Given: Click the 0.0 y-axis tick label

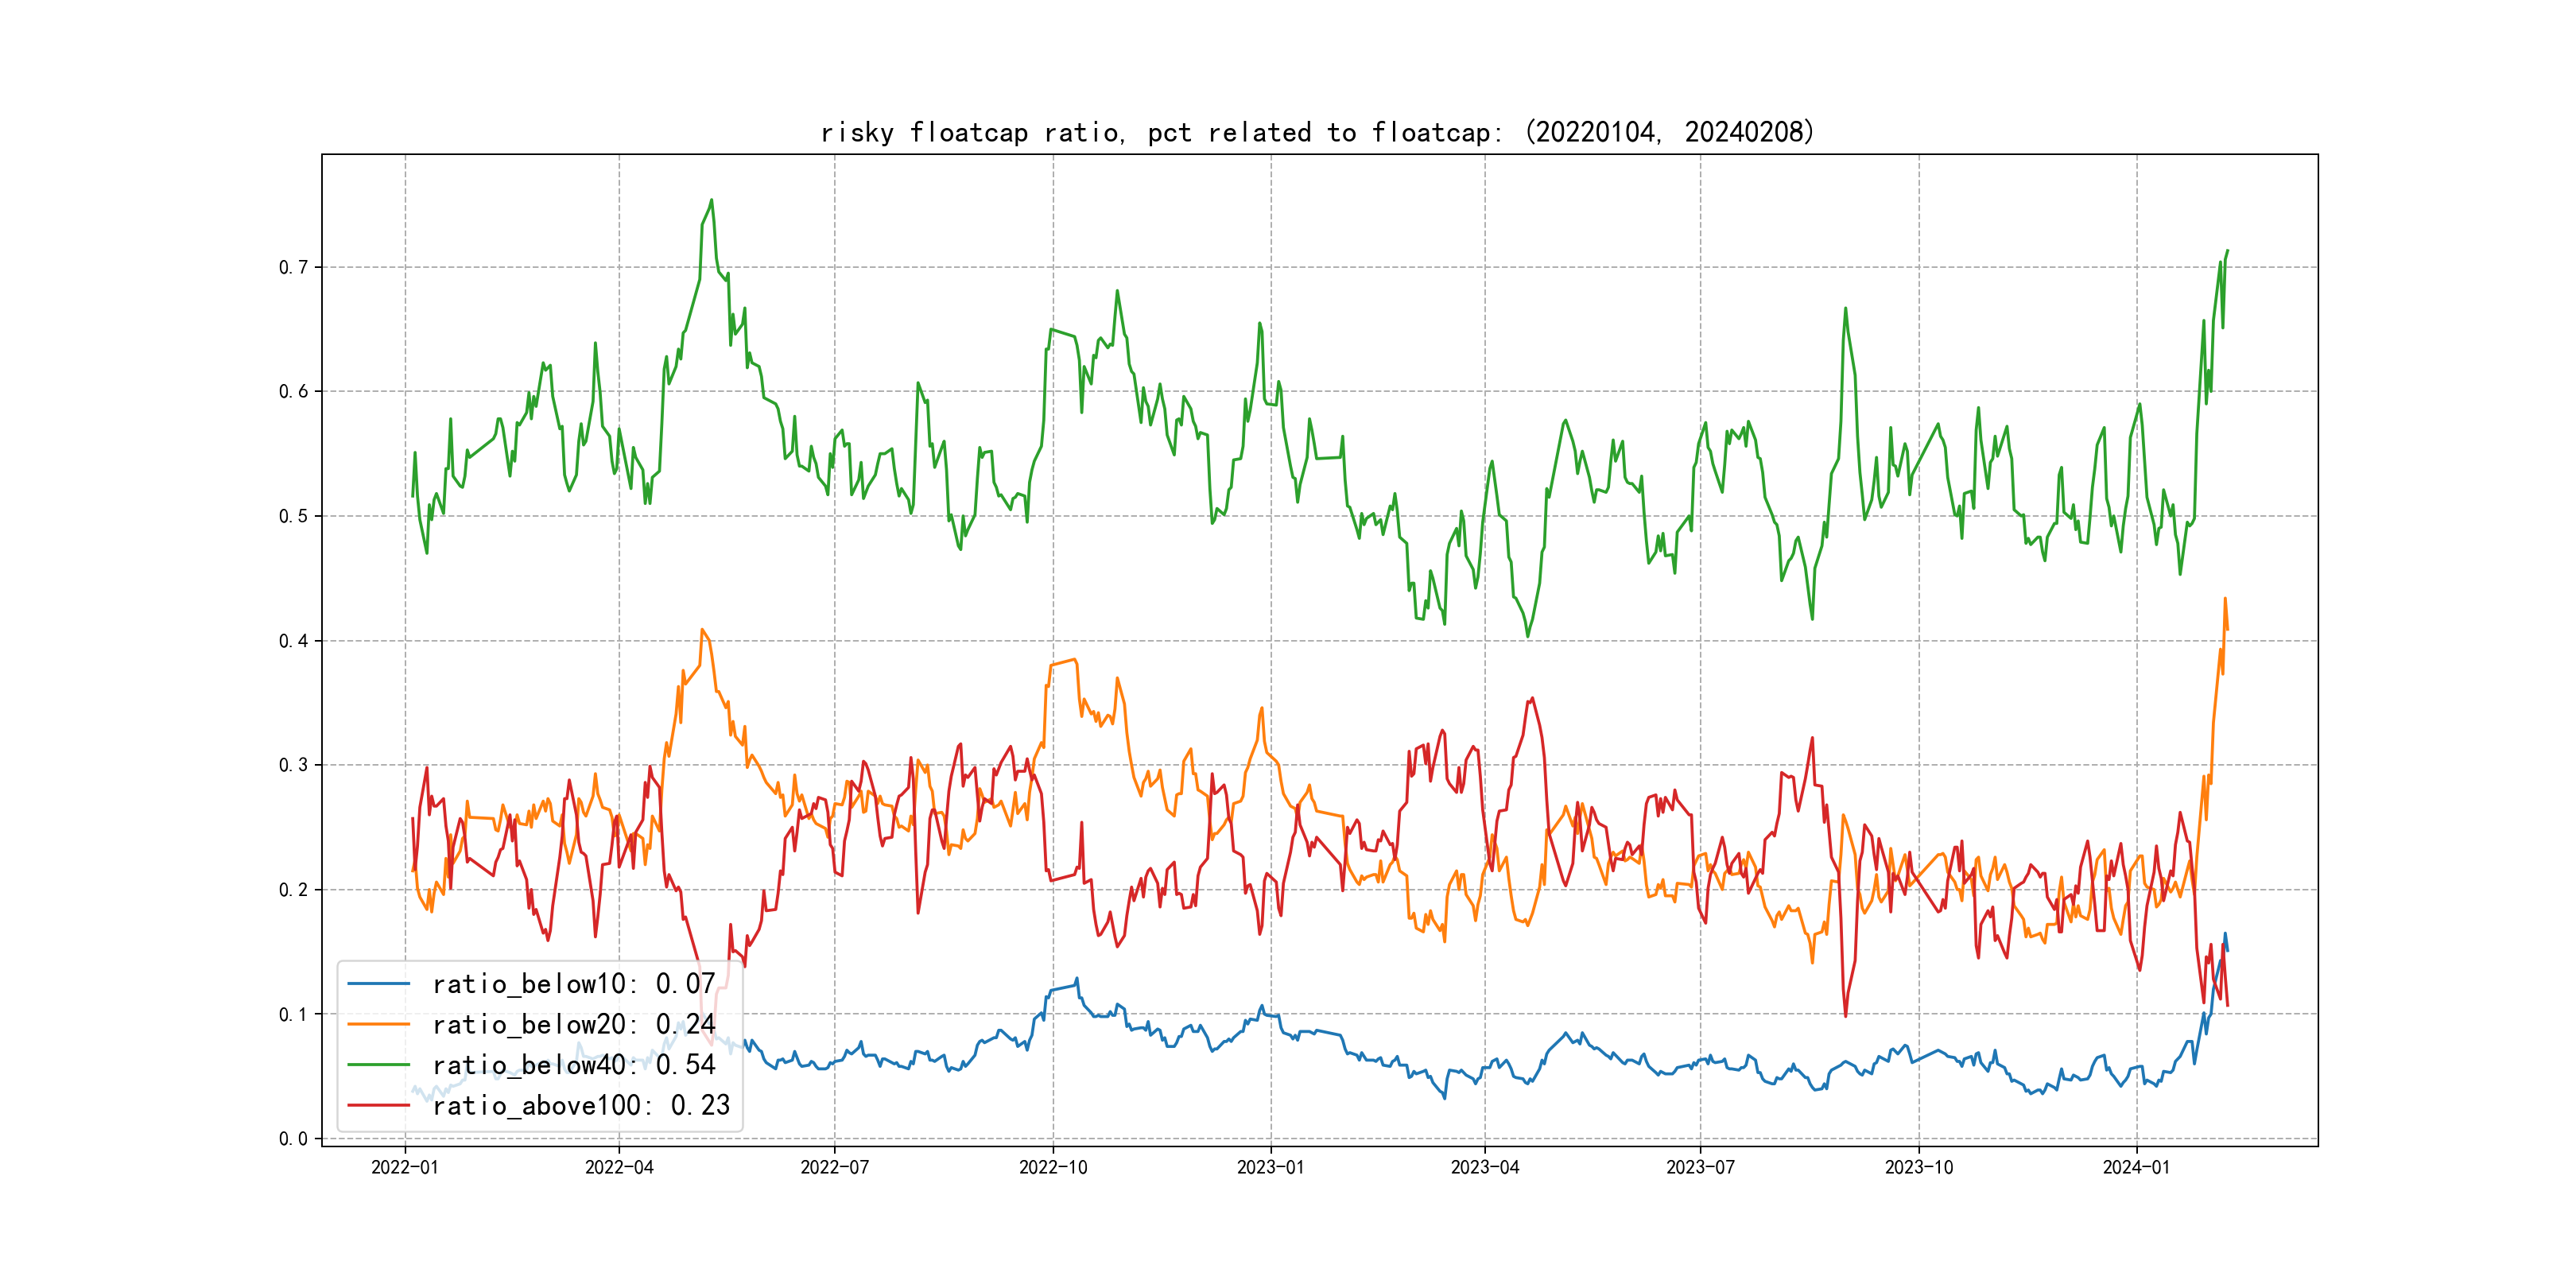Looking at the screenshot, I should (293, 1138).
